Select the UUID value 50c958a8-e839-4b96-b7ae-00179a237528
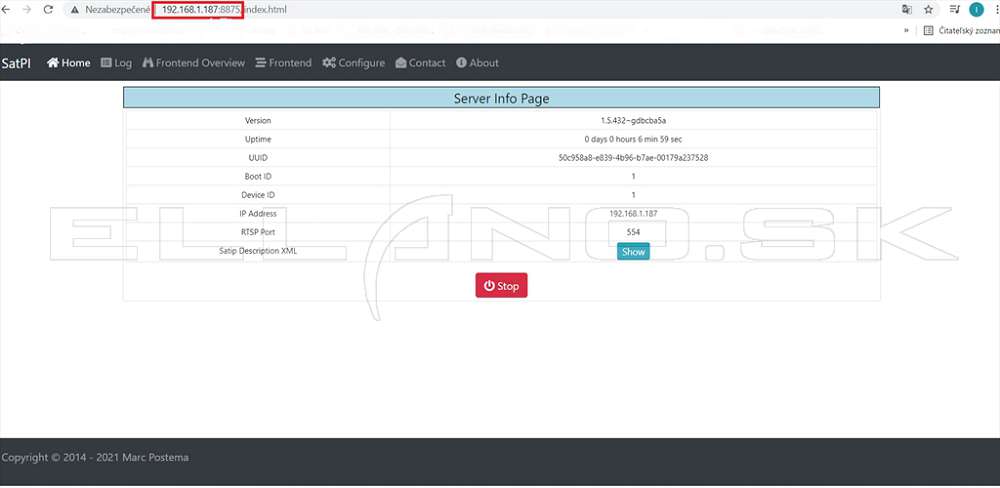The image size is (1000, 488). click(x=633, y=158)
